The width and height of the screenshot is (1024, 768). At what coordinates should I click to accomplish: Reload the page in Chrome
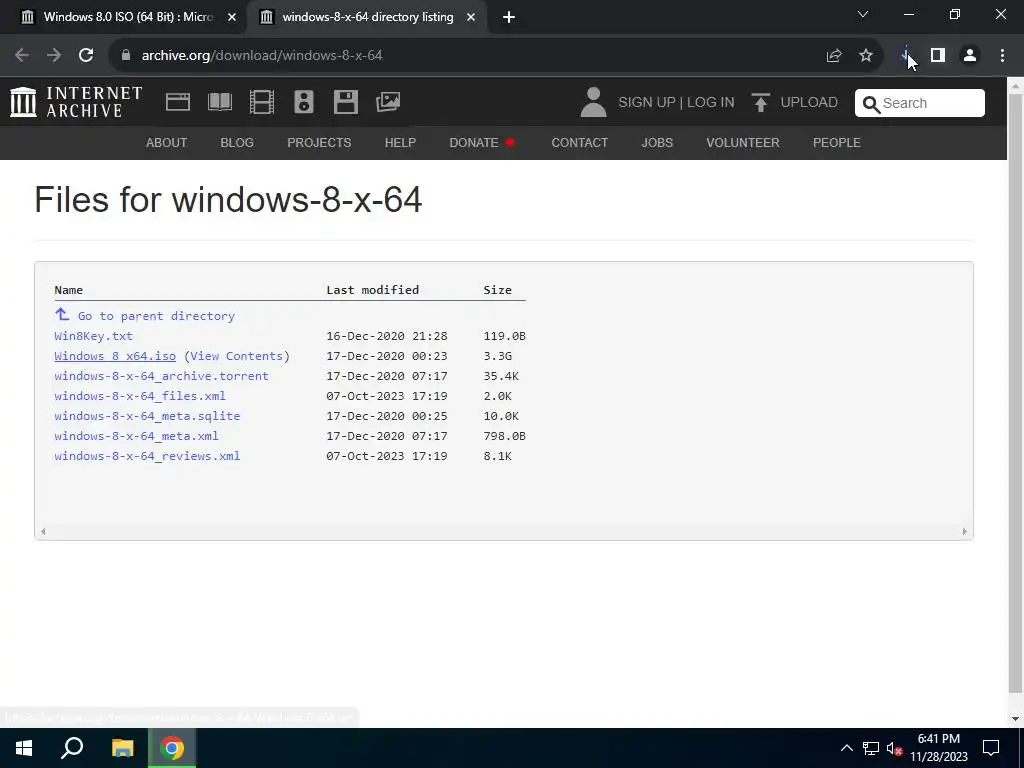coord(86,56)
